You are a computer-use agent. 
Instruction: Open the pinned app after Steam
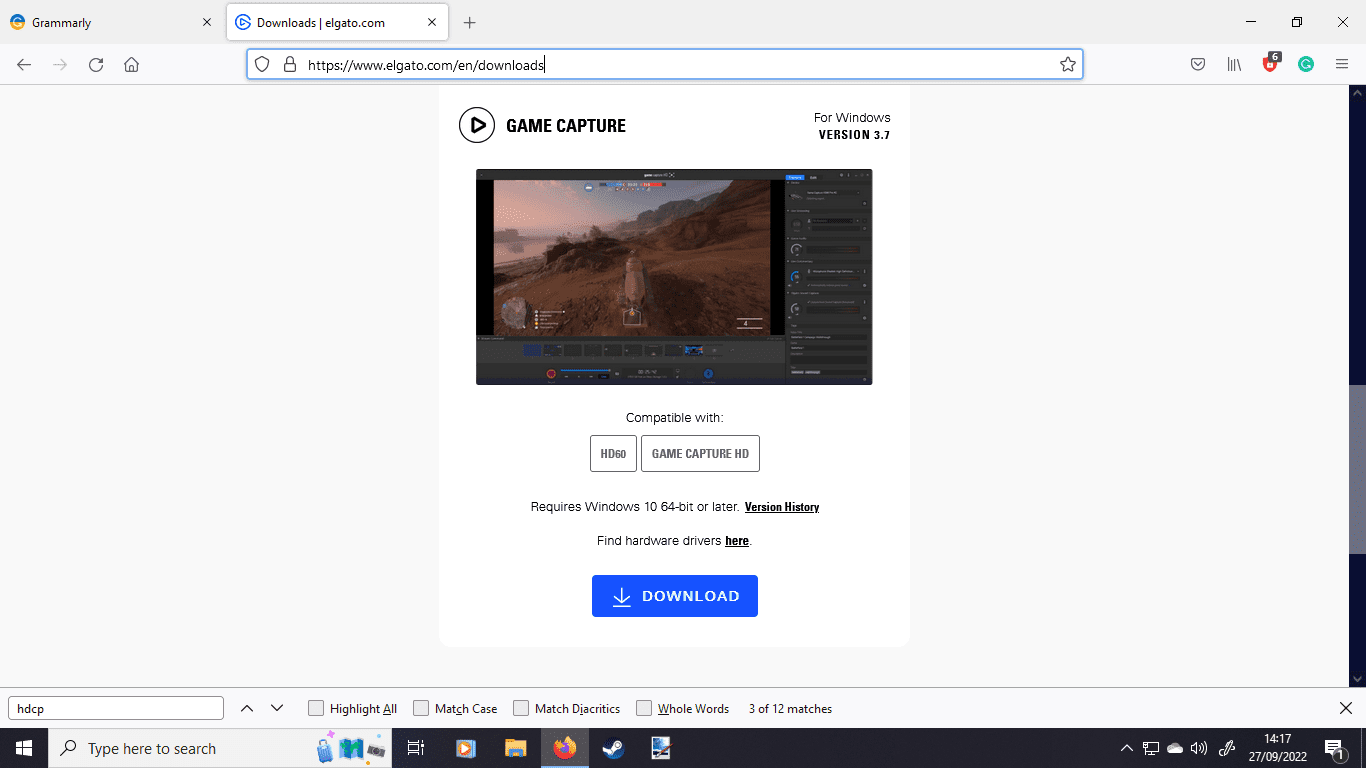pos(661,748)
